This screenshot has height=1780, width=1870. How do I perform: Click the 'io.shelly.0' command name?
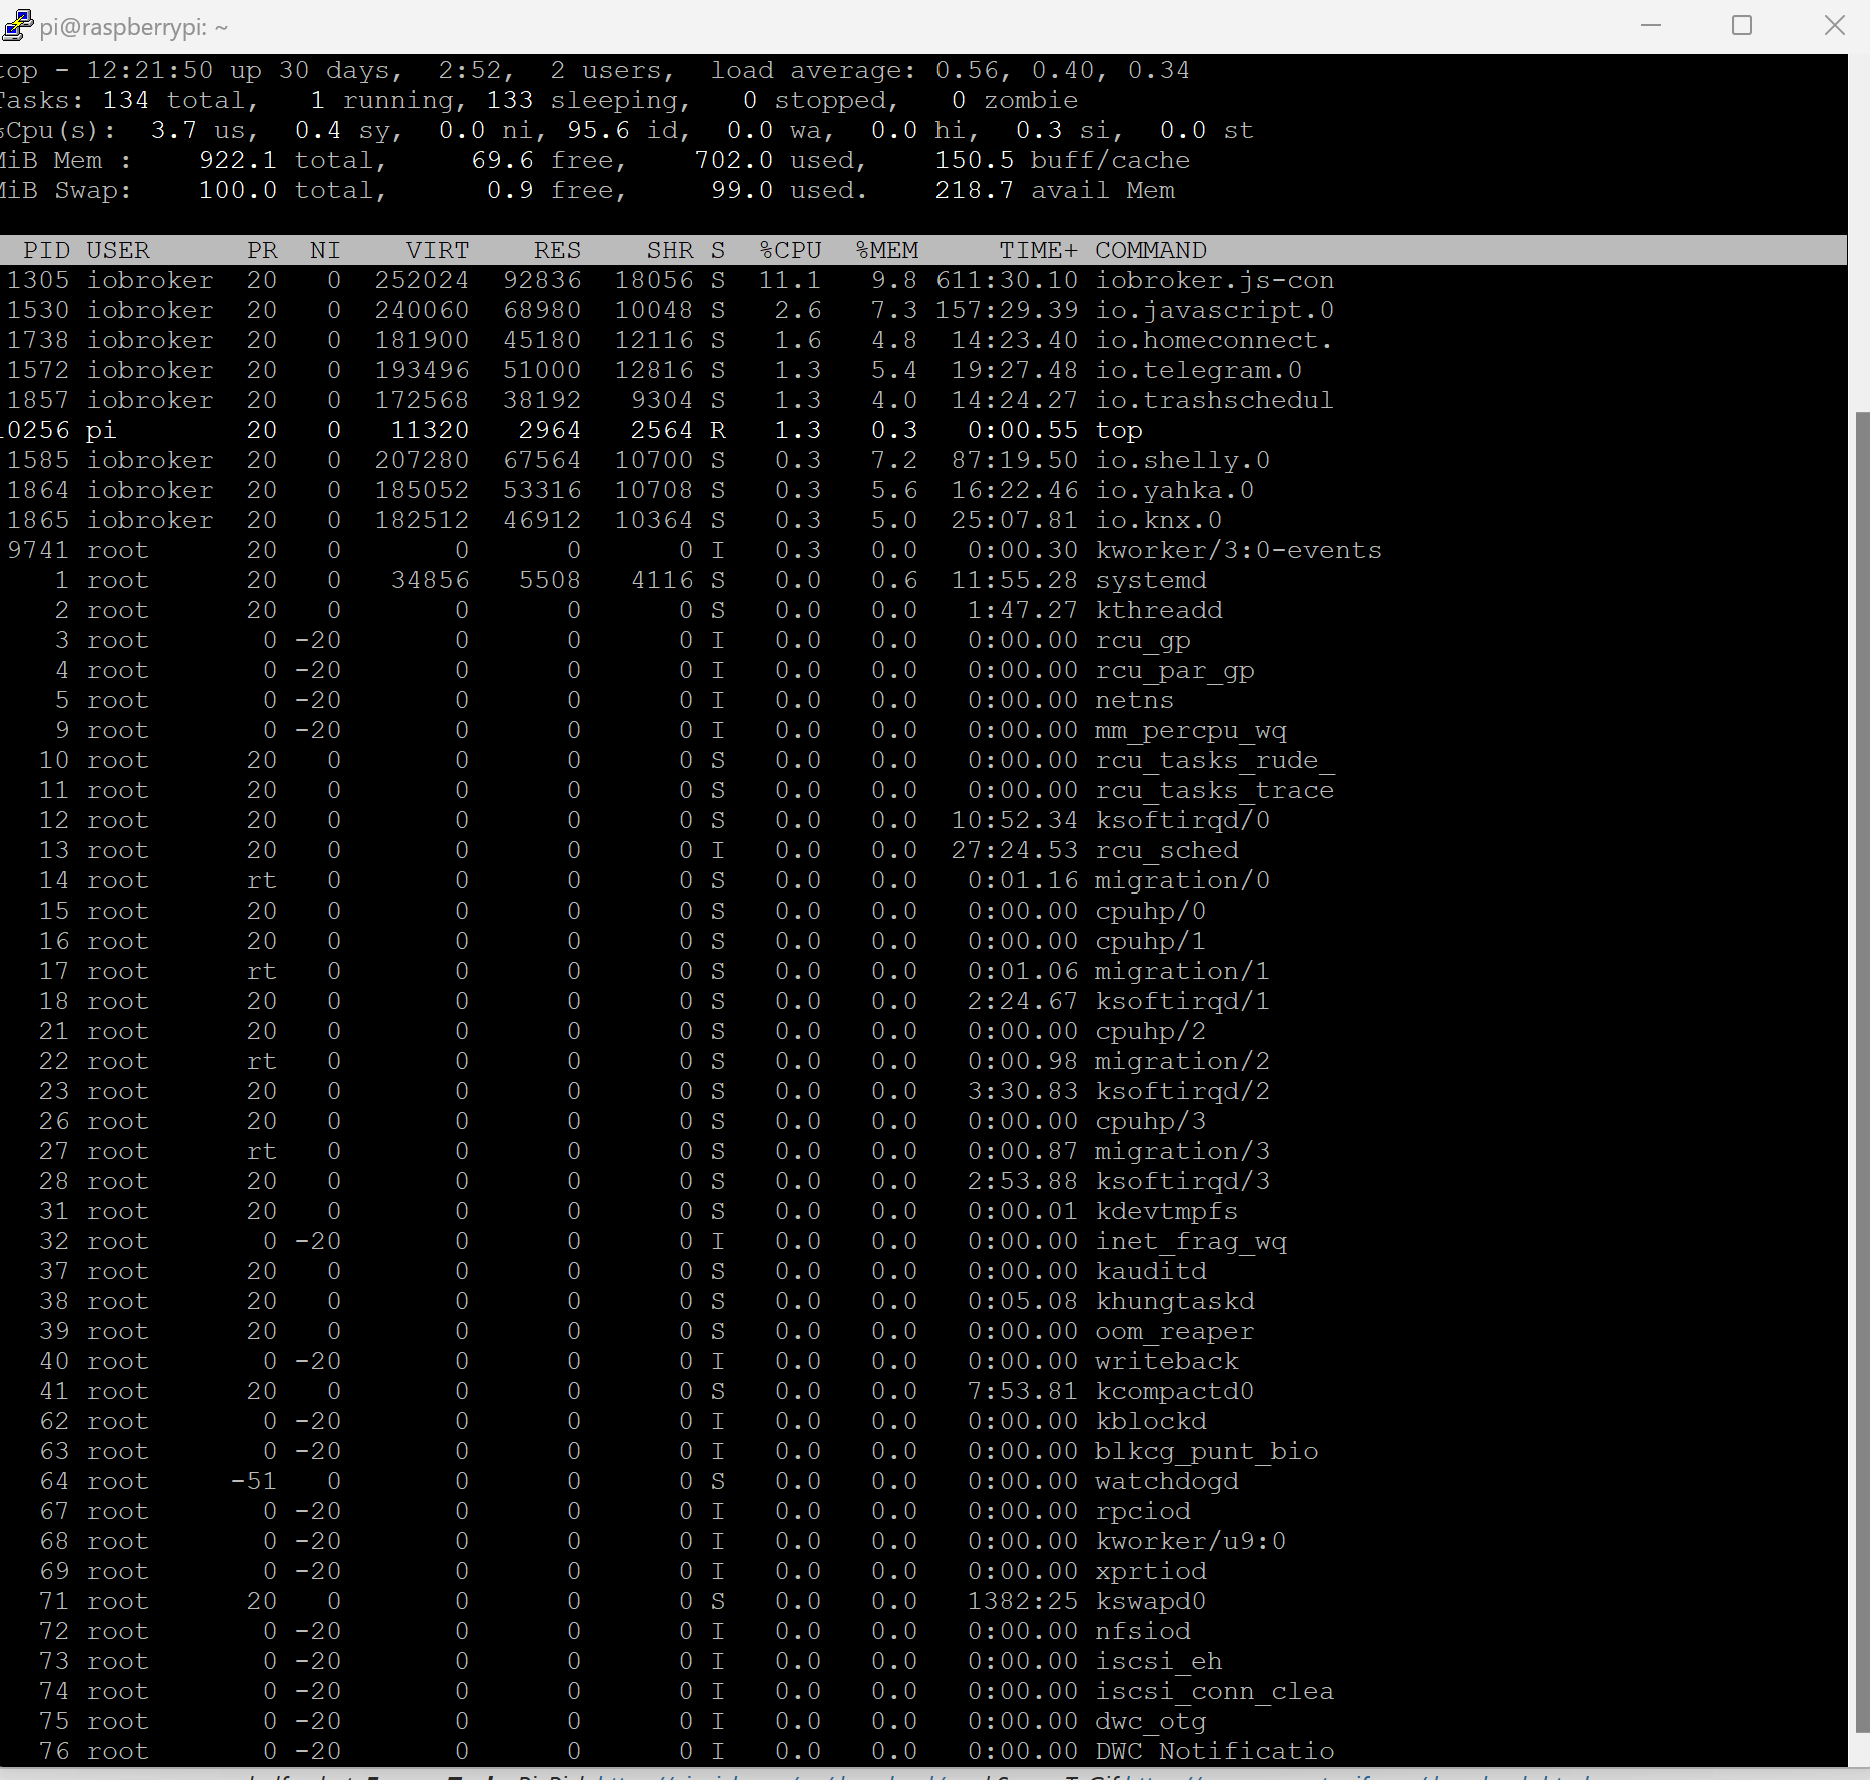[1183, 460]
